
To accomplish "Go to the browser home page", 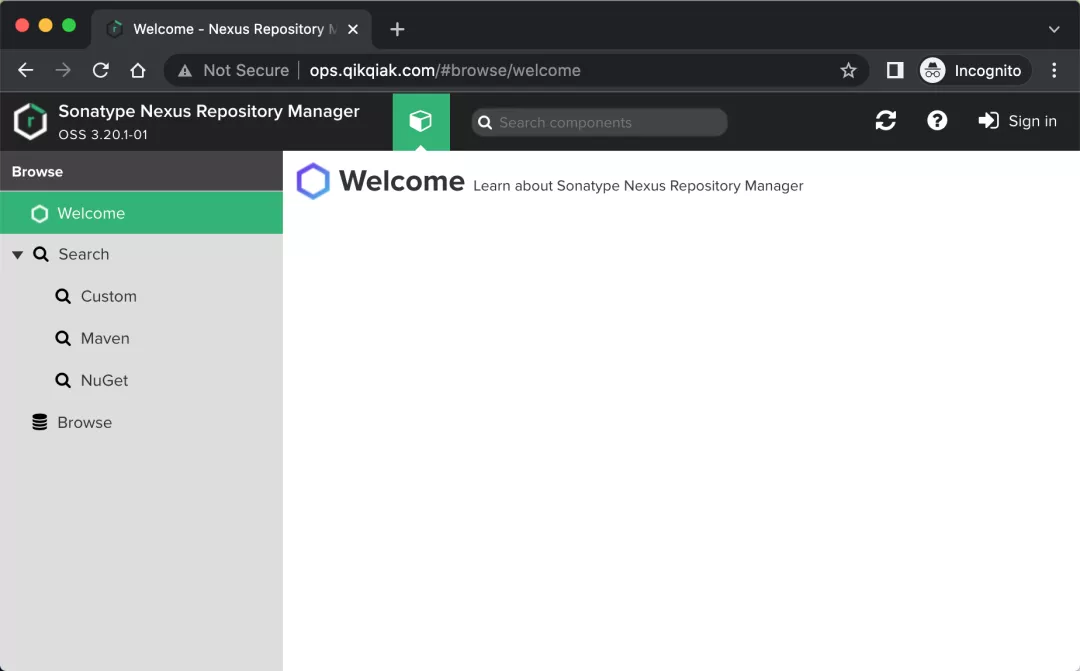I will coord(138,70).
